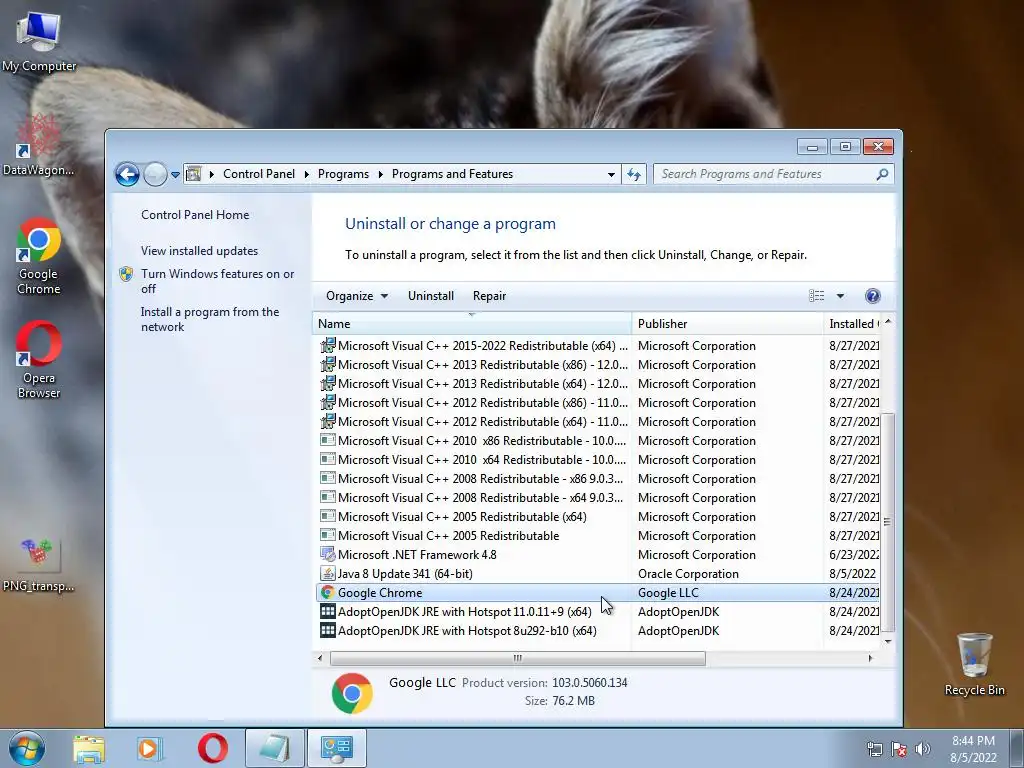Sort by the Installed On column header
Image resolution: width=1024 pixels, height=768 pixels.
tap(852, 324)
